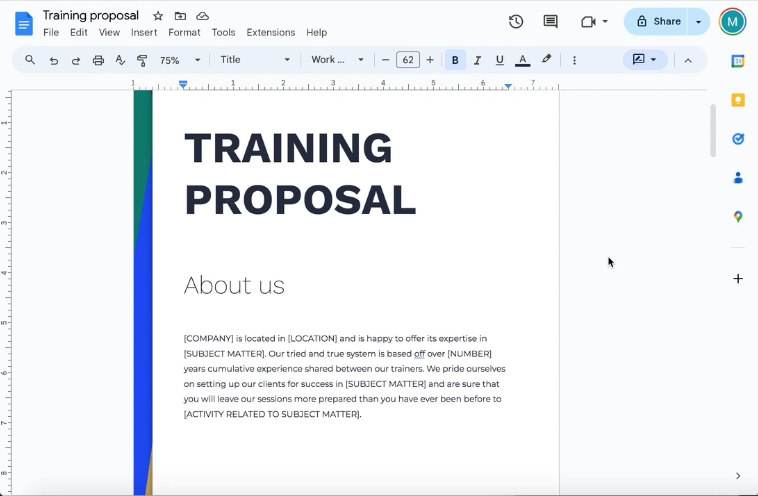
Task: Expand the Share options arrow
Action: point(698,22)
